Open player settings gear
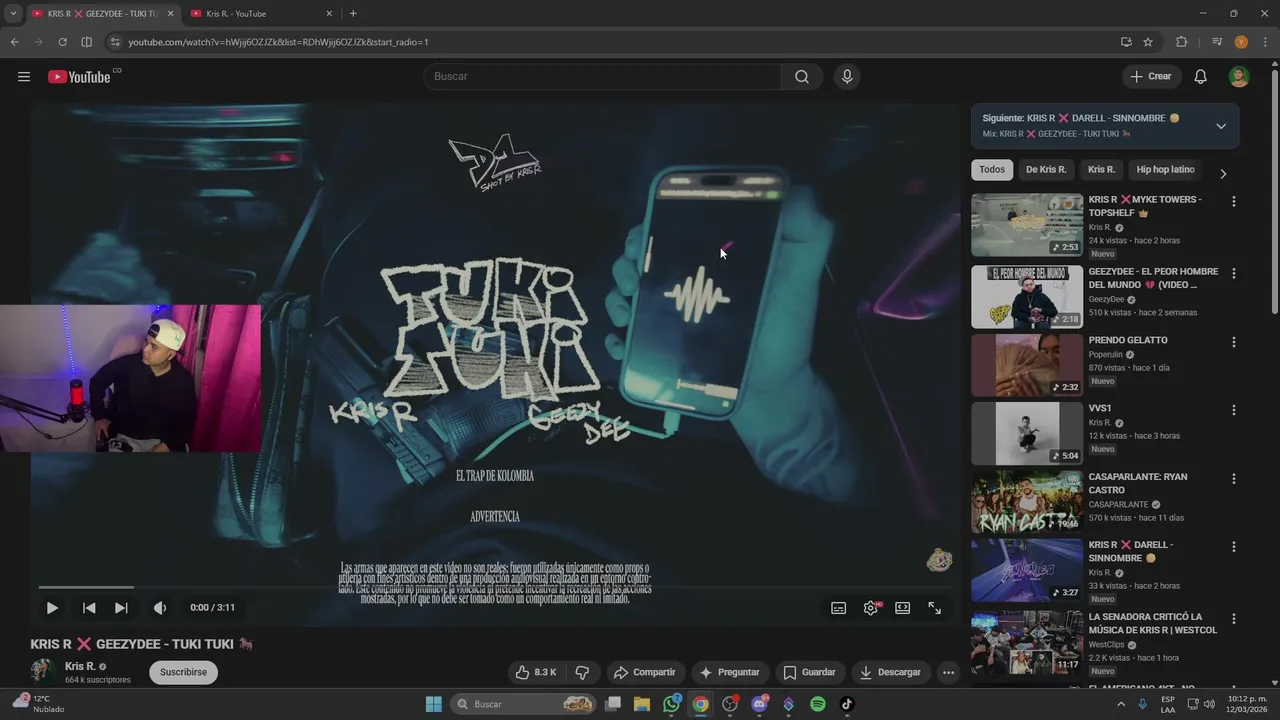Image resolution: width=1280 pixels, height=720 pixels. tap(871, 608)
